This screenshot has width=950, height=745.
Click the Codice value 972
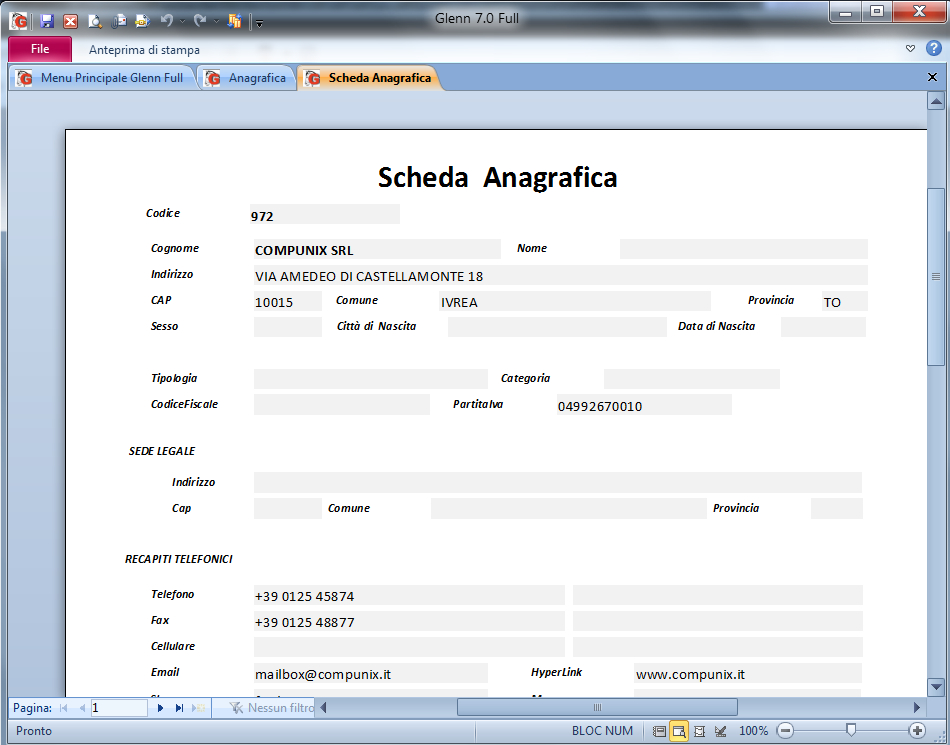pyautogui.click(x=262, y=216)
